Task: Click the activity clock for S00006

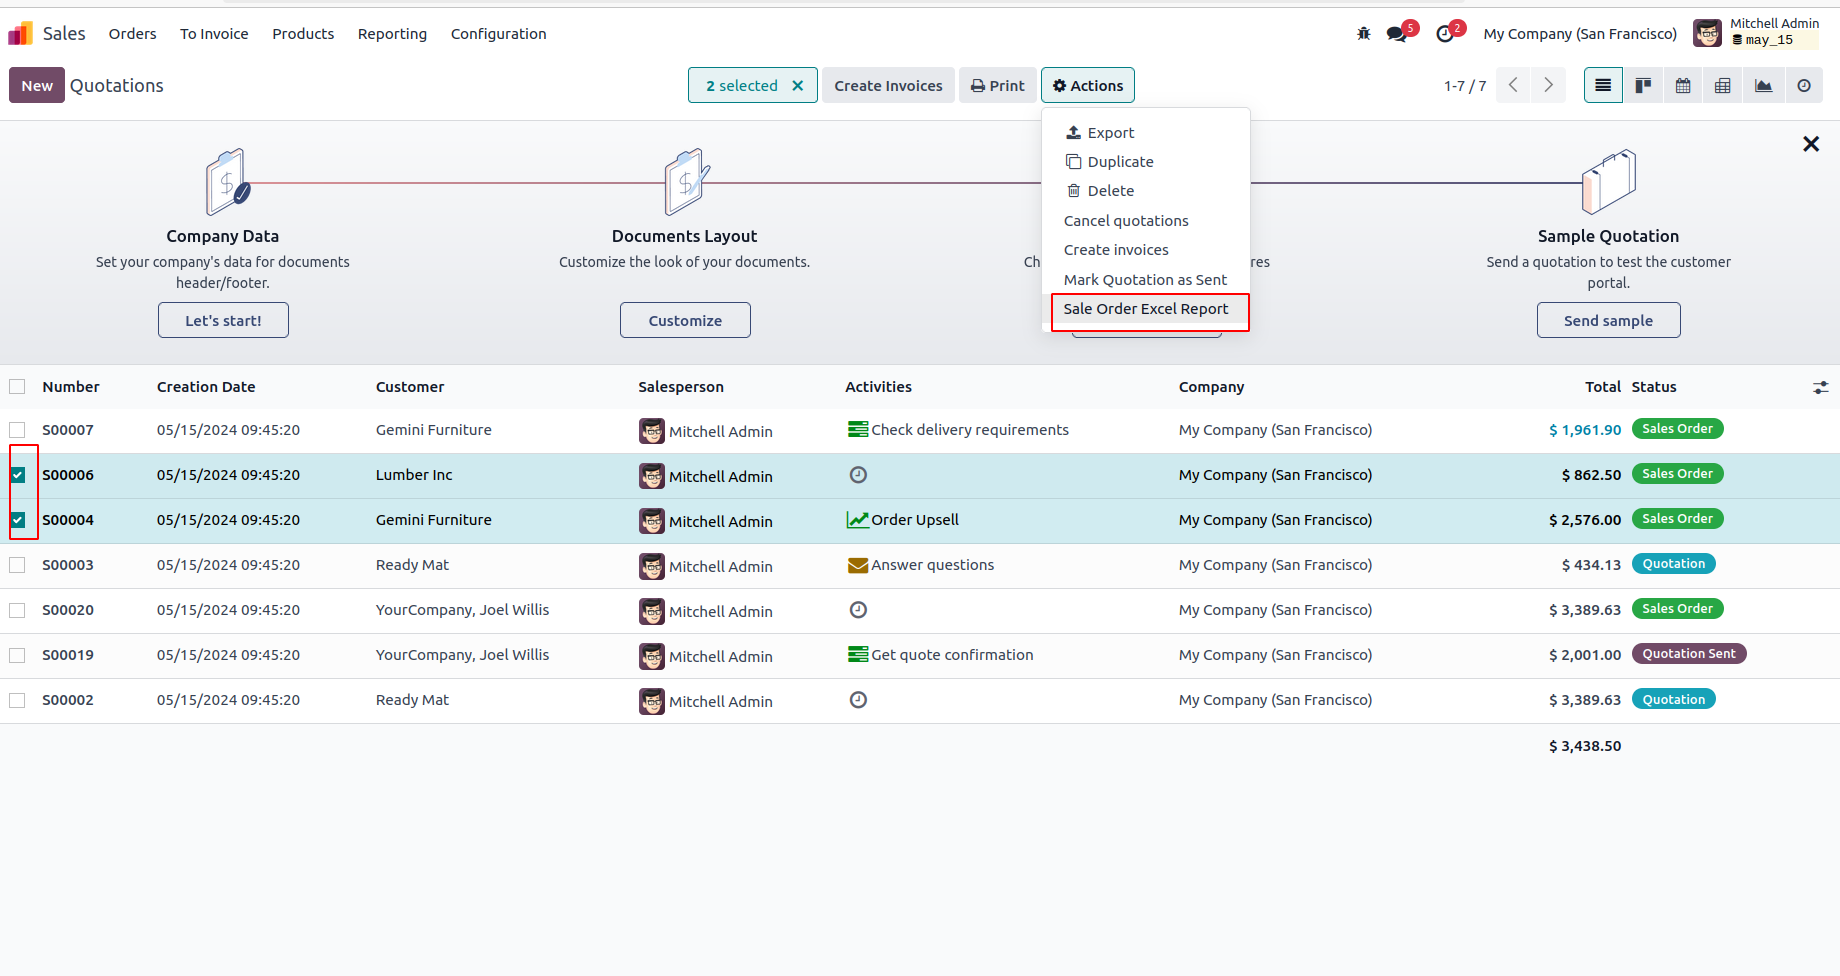Action: pyautogui.click(x=858, y=475)
